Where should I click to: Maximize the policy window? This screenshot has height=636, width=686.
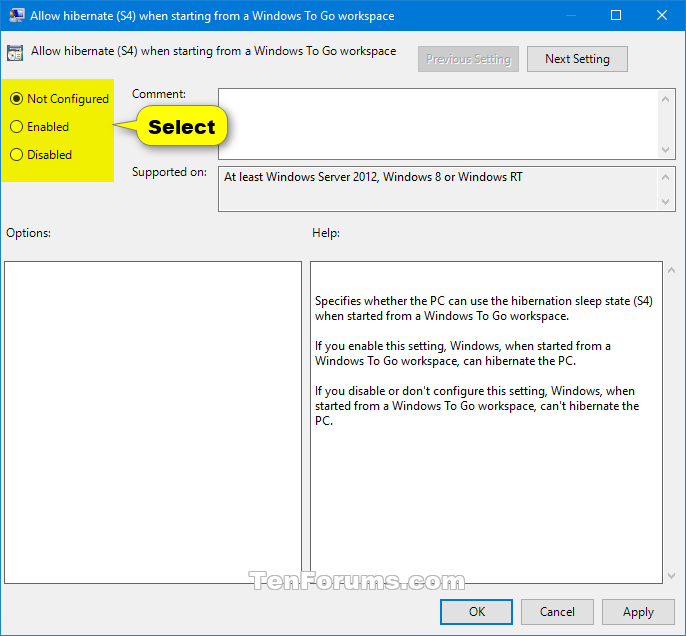click(x=616, y=15)
